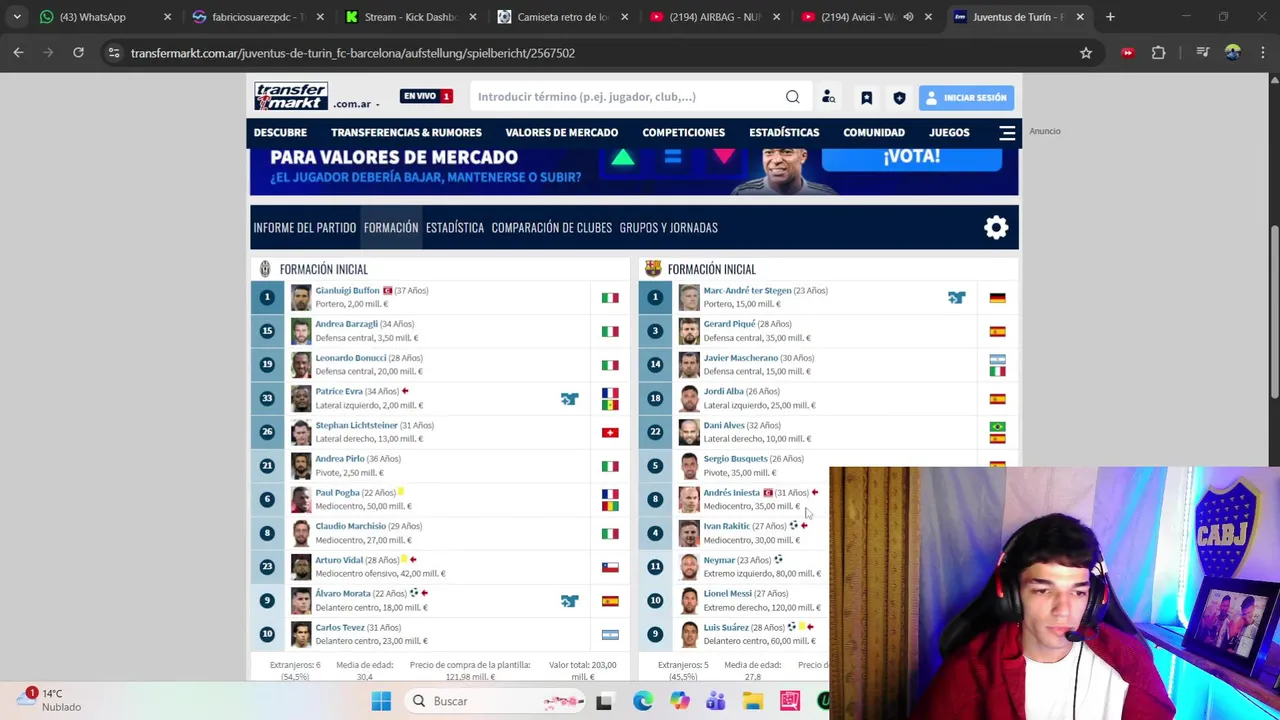1280x720 pixels.
Task: Open GRUPOS Y JORNADAS tab
Action: coord(668,227)
